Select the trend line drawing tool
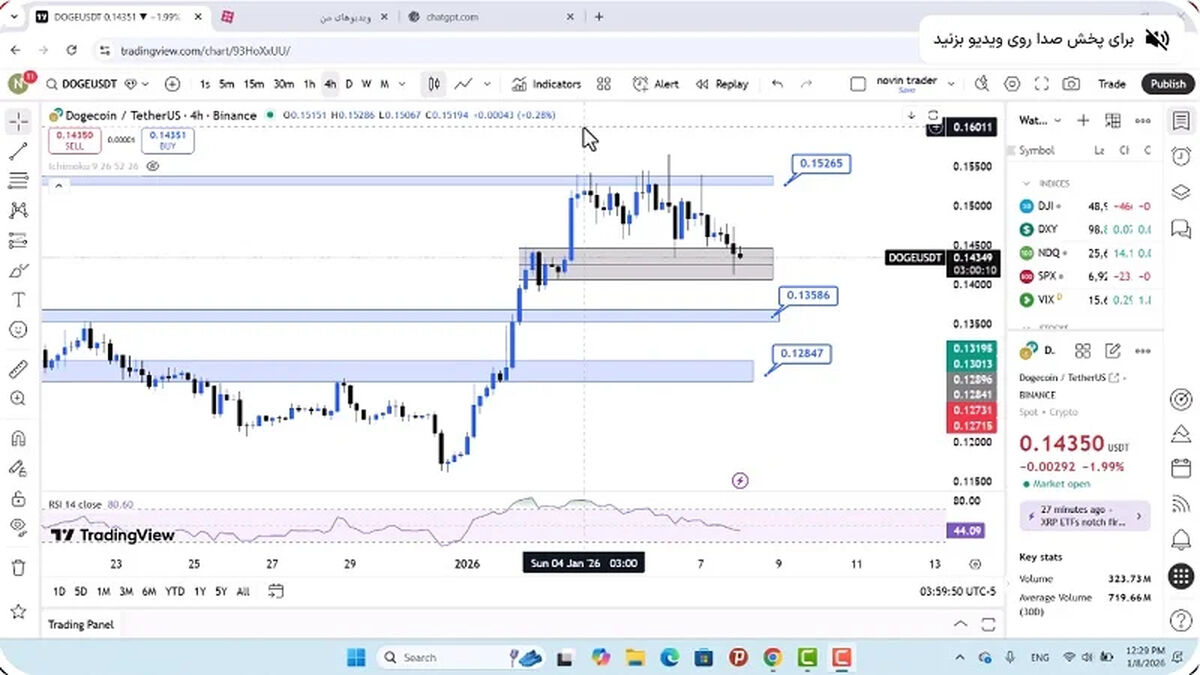The image size is (1200, 675). 18,152
